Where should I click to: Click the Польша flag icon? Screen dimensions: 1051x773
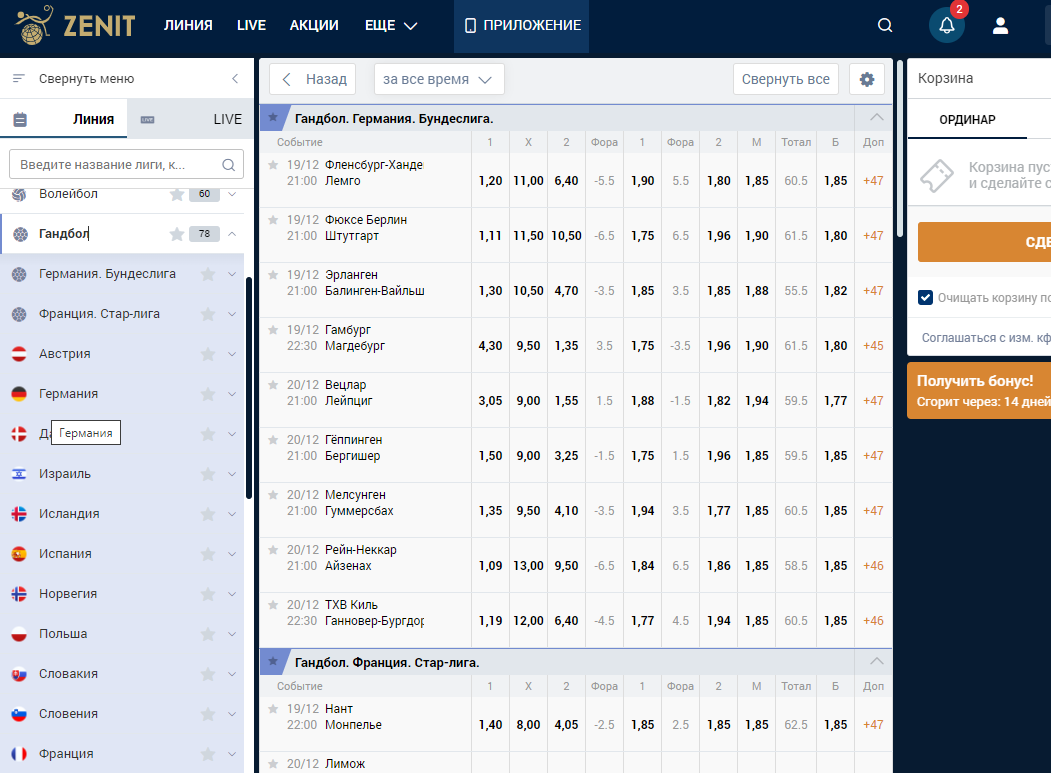[19, 634]
